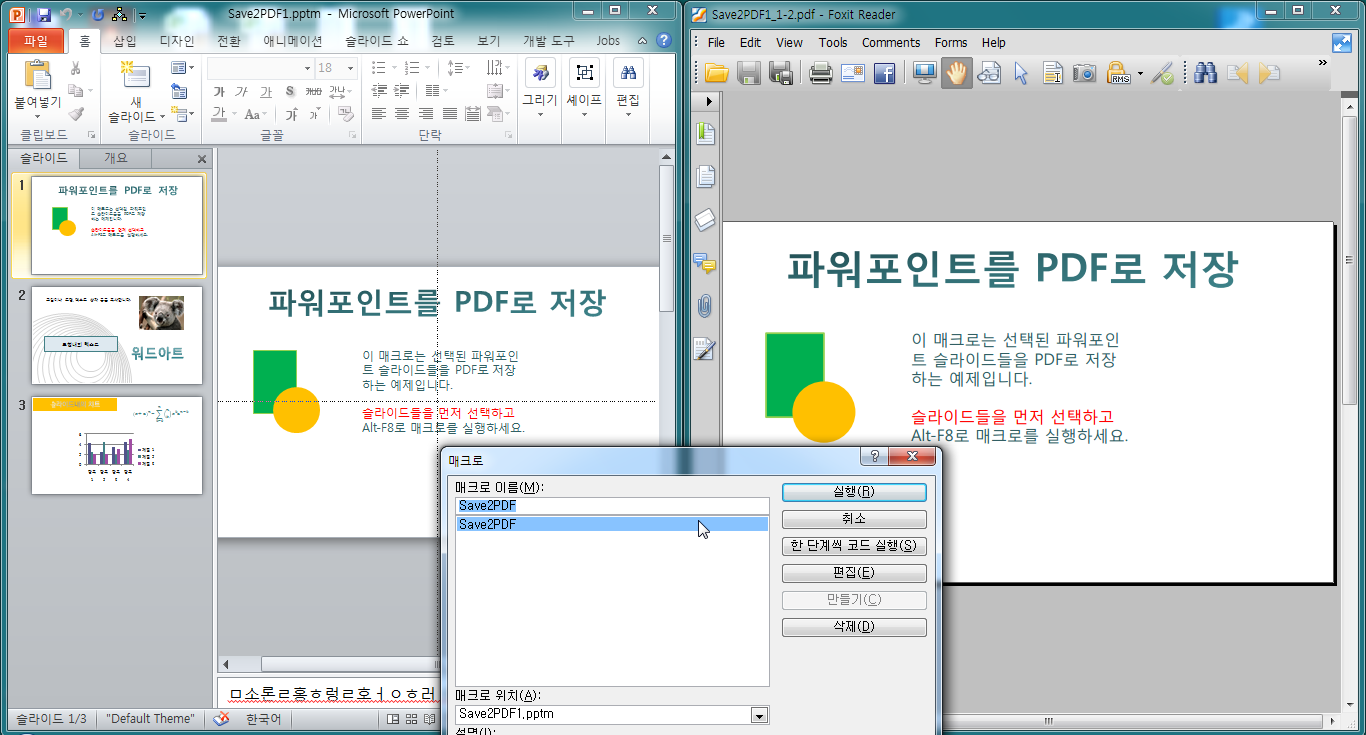This screenshot has width=1366, height=735.
Task: Open the Pages panel in Foxit sidebar
Action: coord(706,176)
